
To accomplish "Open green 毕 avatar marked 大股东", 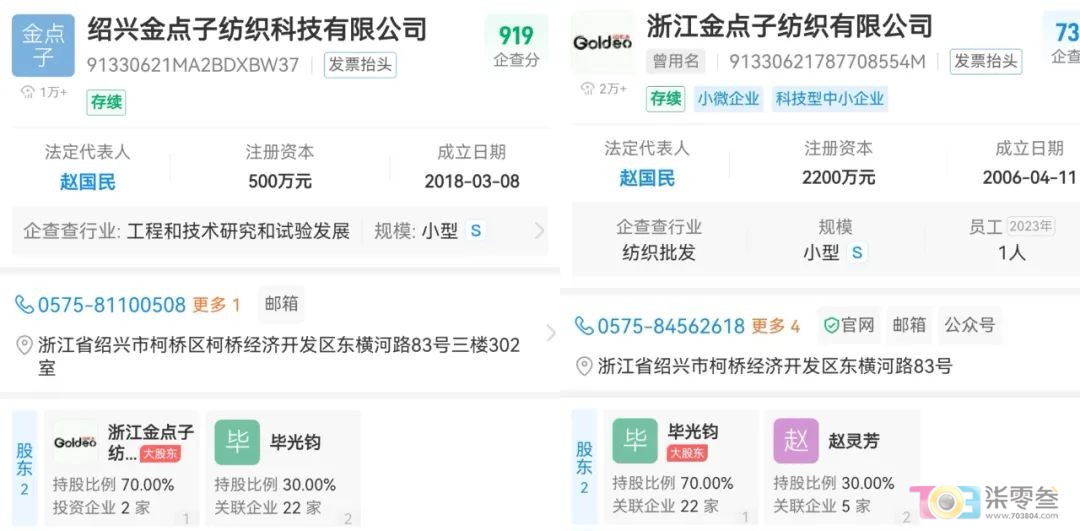I will coord(635,441).
